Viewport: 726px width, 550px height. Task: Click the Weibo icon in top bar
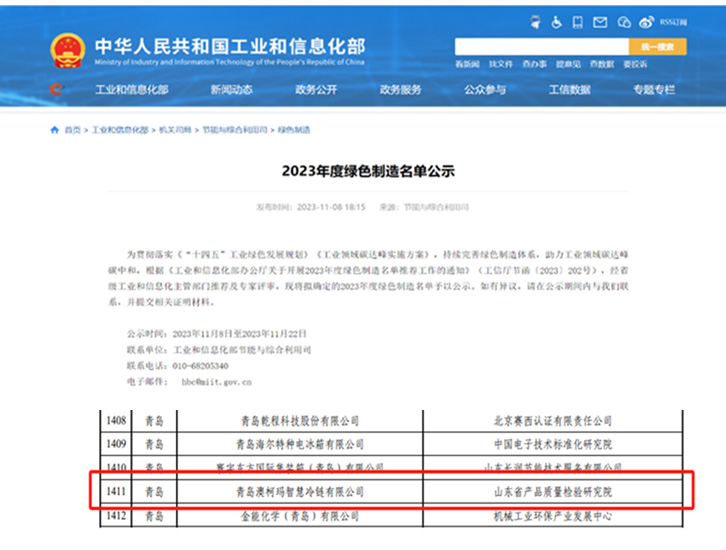(646, 22)
